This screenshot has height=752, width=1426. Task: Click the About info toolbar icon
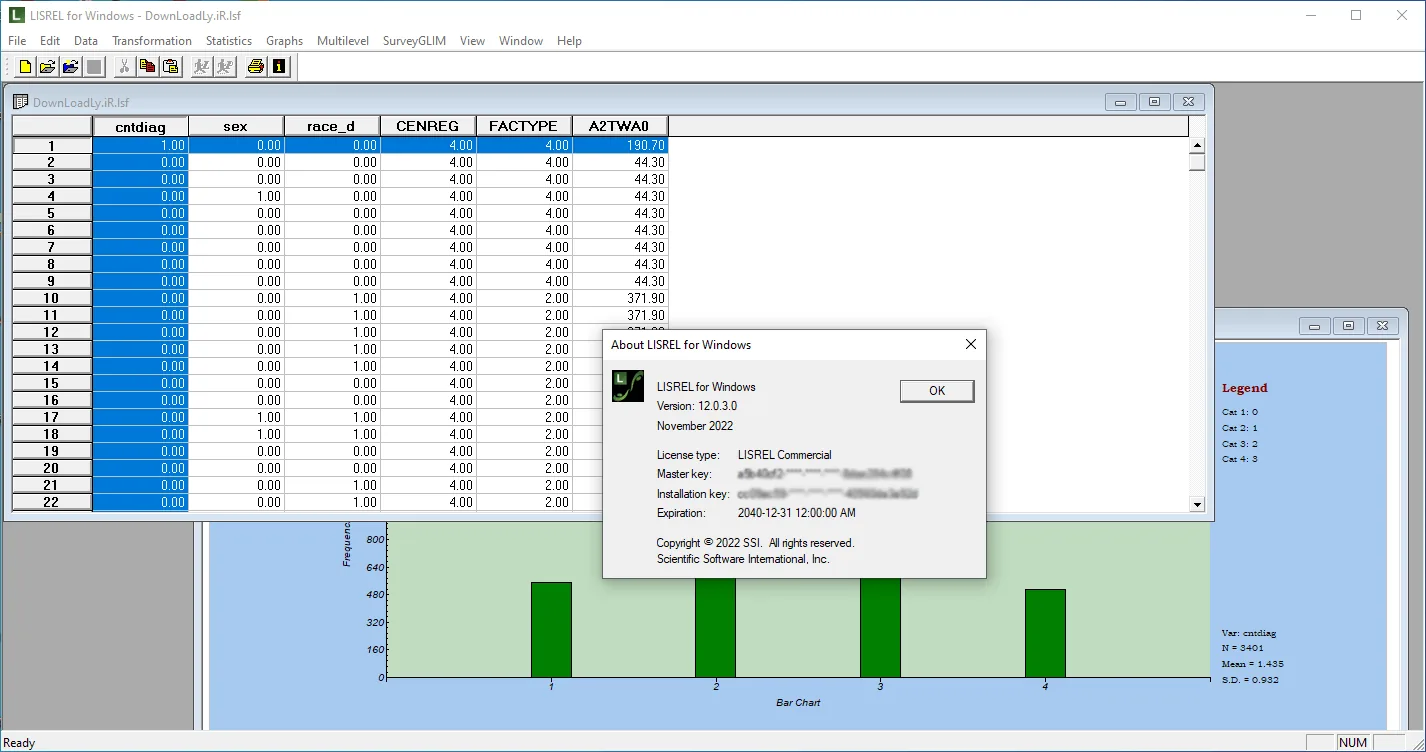click(279, 67)
